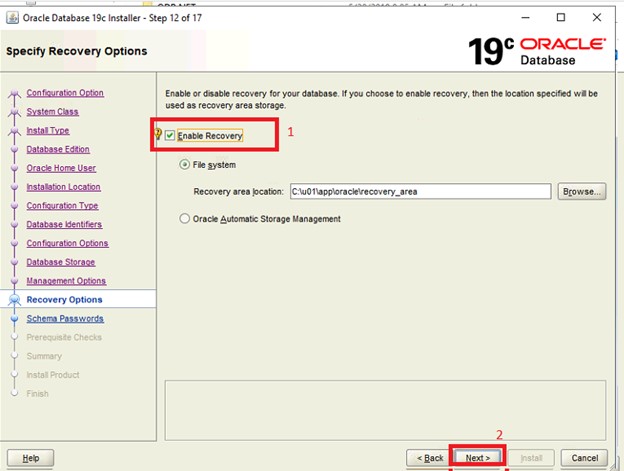624x471 pixels.
Task: Open the Schema Passwords step link
Action: [65, 318]
